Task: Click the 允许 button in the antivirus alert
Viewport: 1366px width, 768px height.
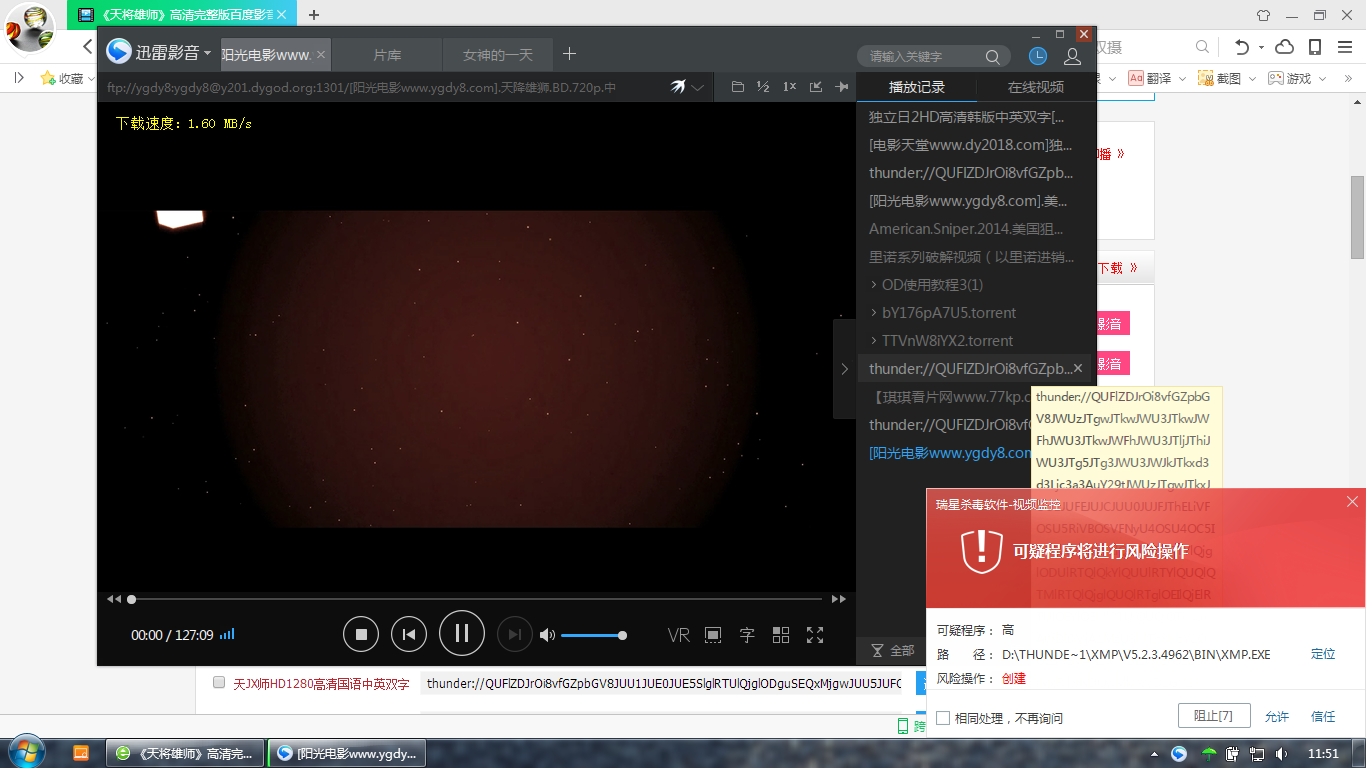Action: pos(1277,717)
